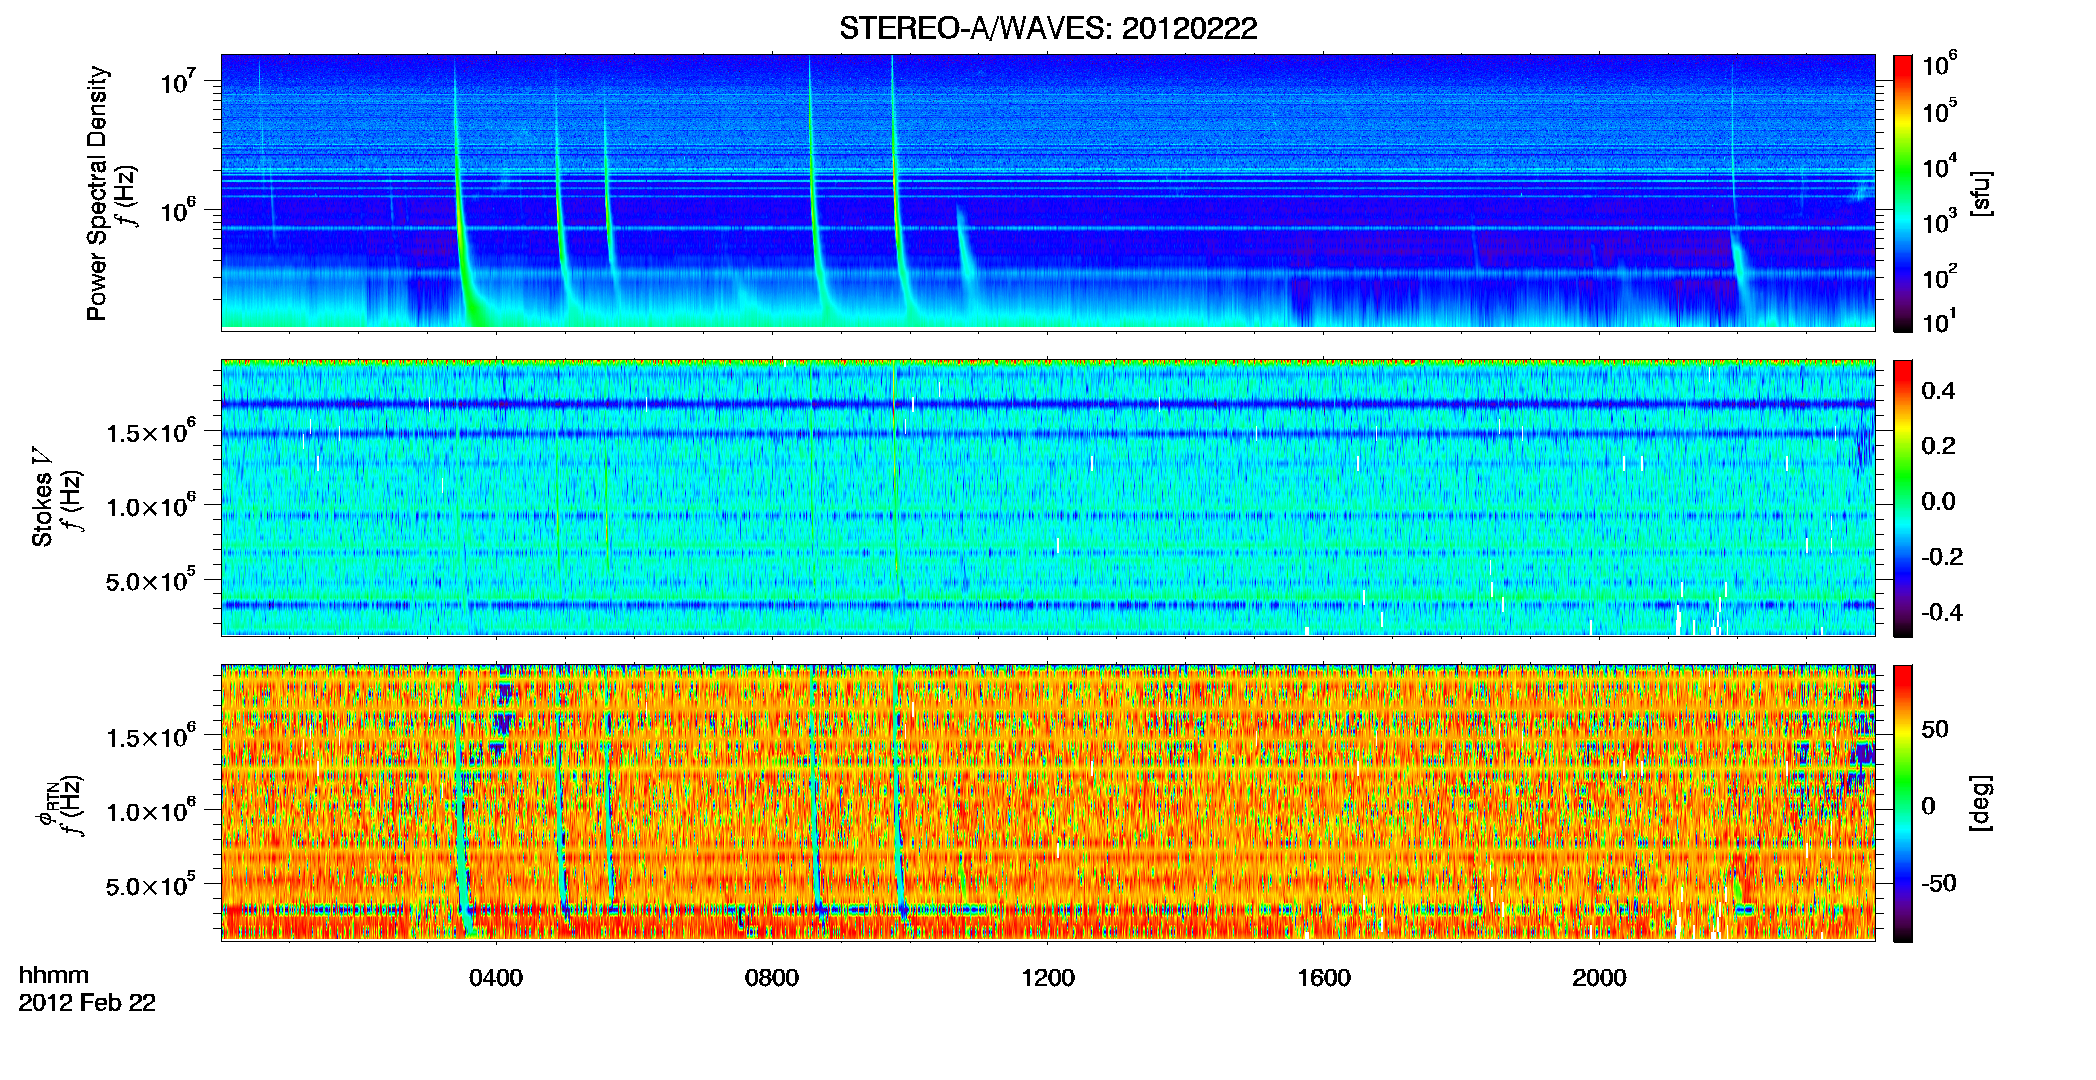Click the Stokes V colorbar
Viewport: 2096px width, 1080px height.
pos(1902,498)
